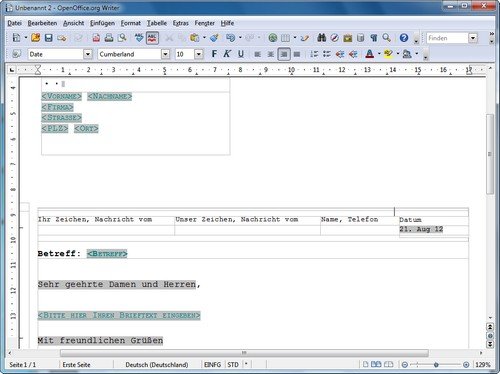Open the Paste options dropdown arrow
This screenshot has height=374, width=500.
(x=204, y=38)
